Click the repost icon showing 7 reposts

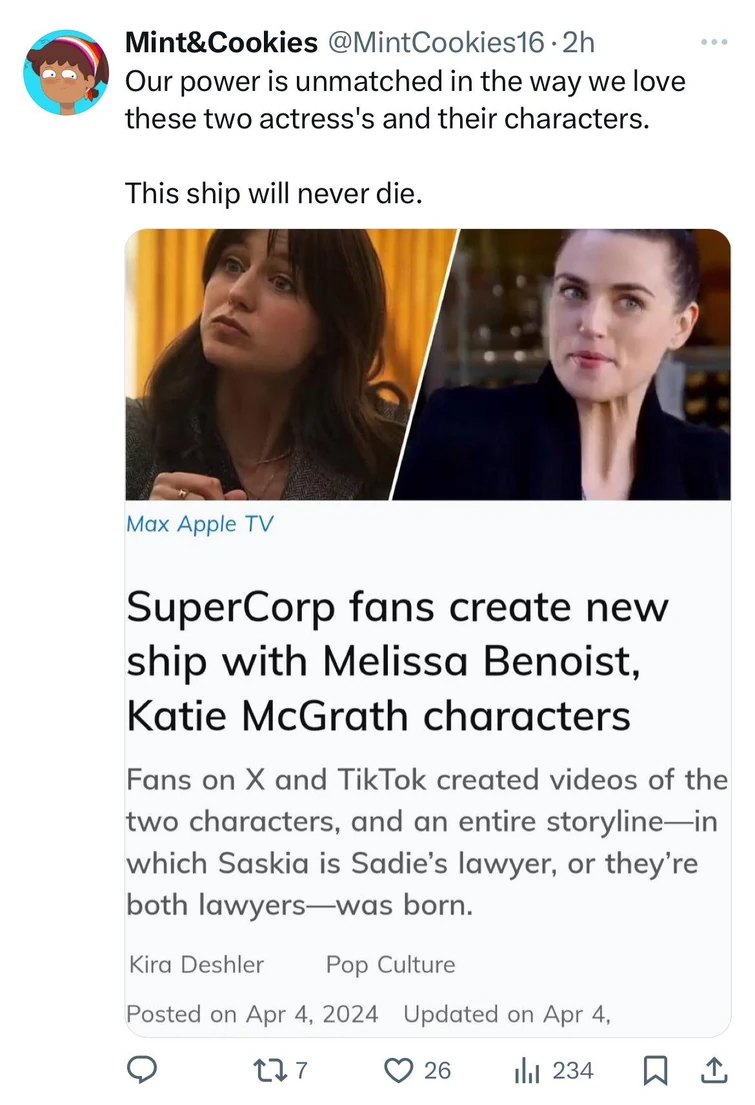[x=266, y=1069]
